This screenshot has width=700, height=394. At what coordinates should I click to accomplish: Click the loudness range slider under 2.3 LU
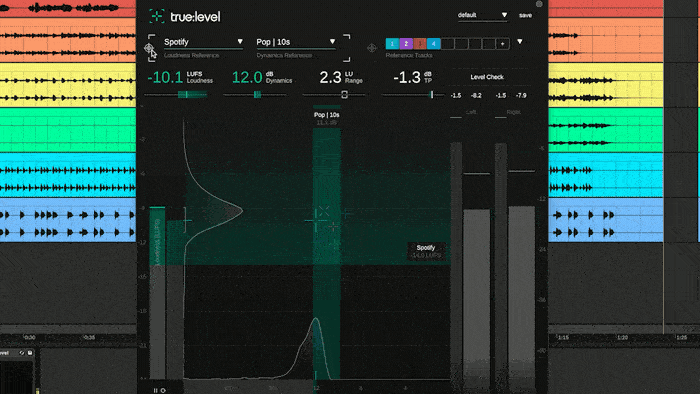click(x=334, y=95)
